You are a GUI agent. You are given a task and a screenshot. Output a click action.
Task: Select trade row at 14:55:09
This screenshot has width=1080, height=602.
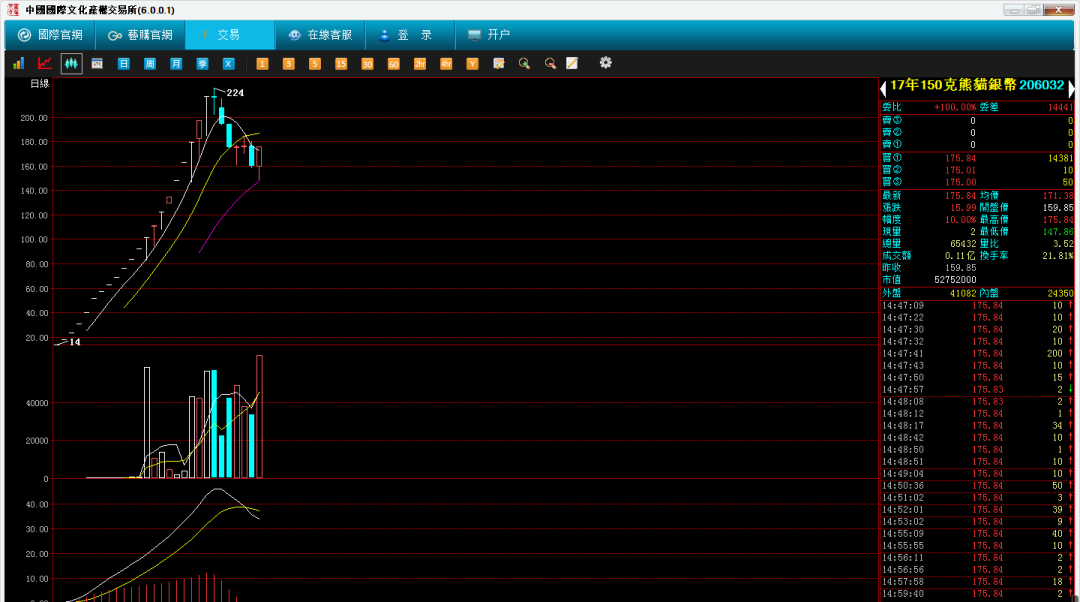pyautogui.click(x=977, y=534)
